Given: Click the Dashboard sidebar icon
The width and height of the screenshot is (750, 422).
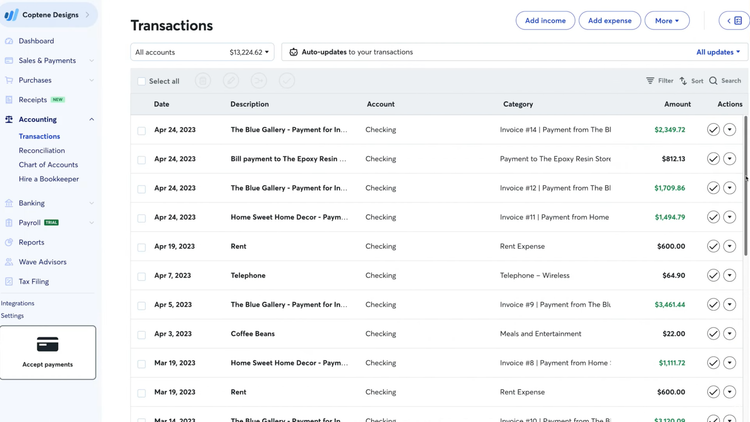Looking at the screenshot, I should point(9,41).
